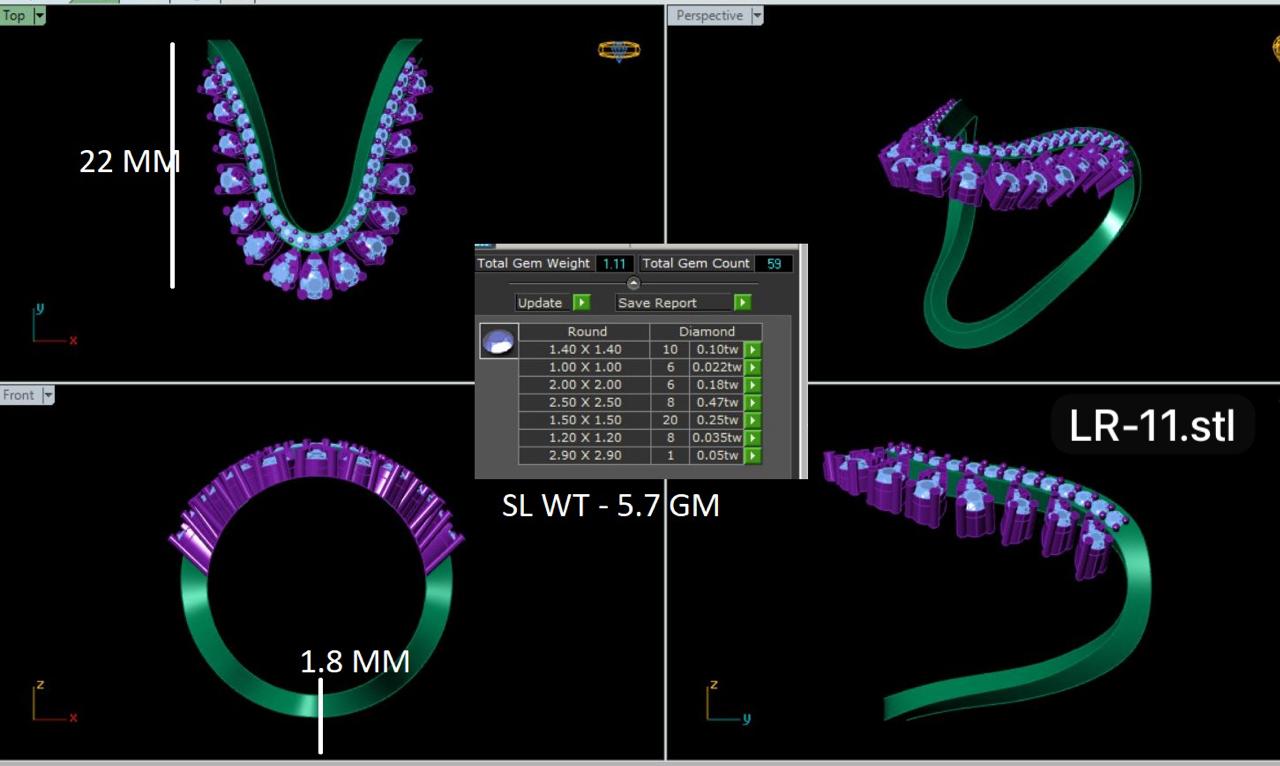Viewport: 1280px width, 766px height.
Task: Collapse the gem report panel with round arrow
Action: tap(633, 284)
